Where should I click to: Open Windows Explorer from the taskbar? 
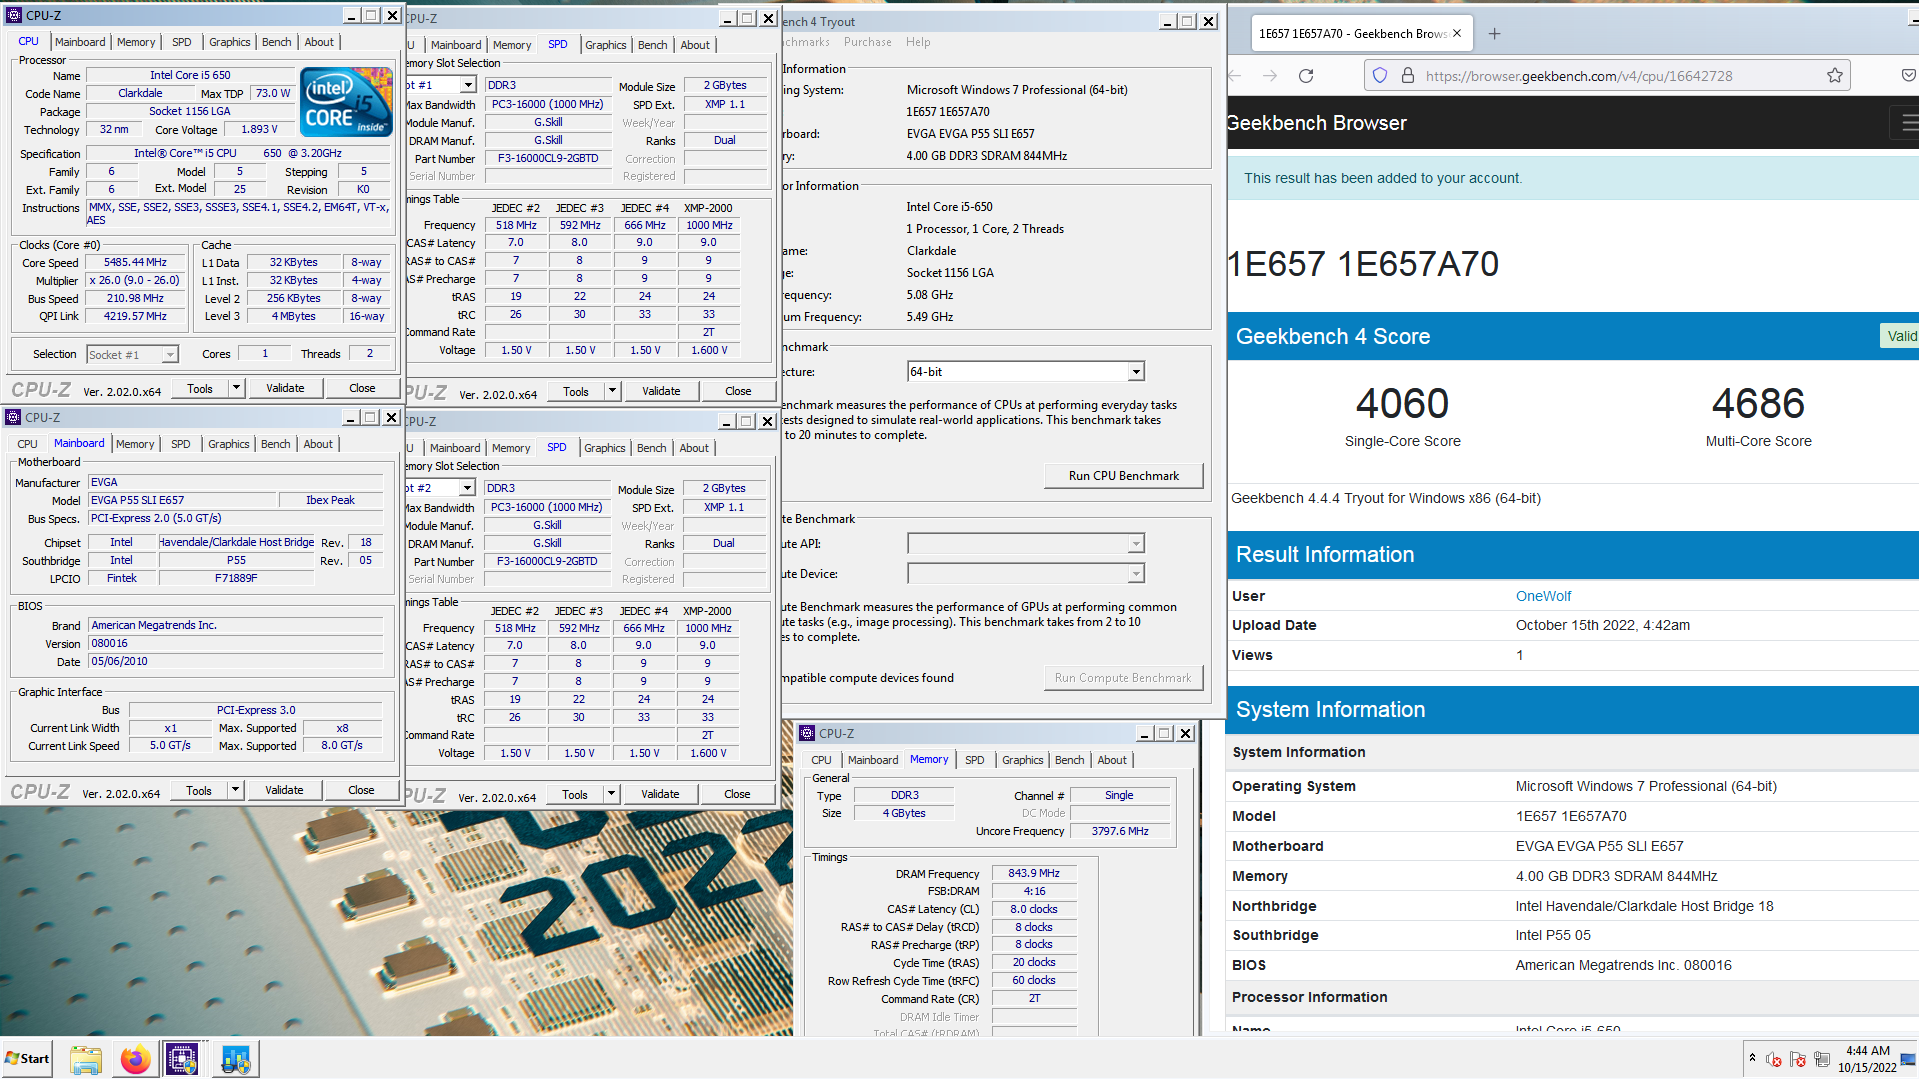[x=86, y=1060]
